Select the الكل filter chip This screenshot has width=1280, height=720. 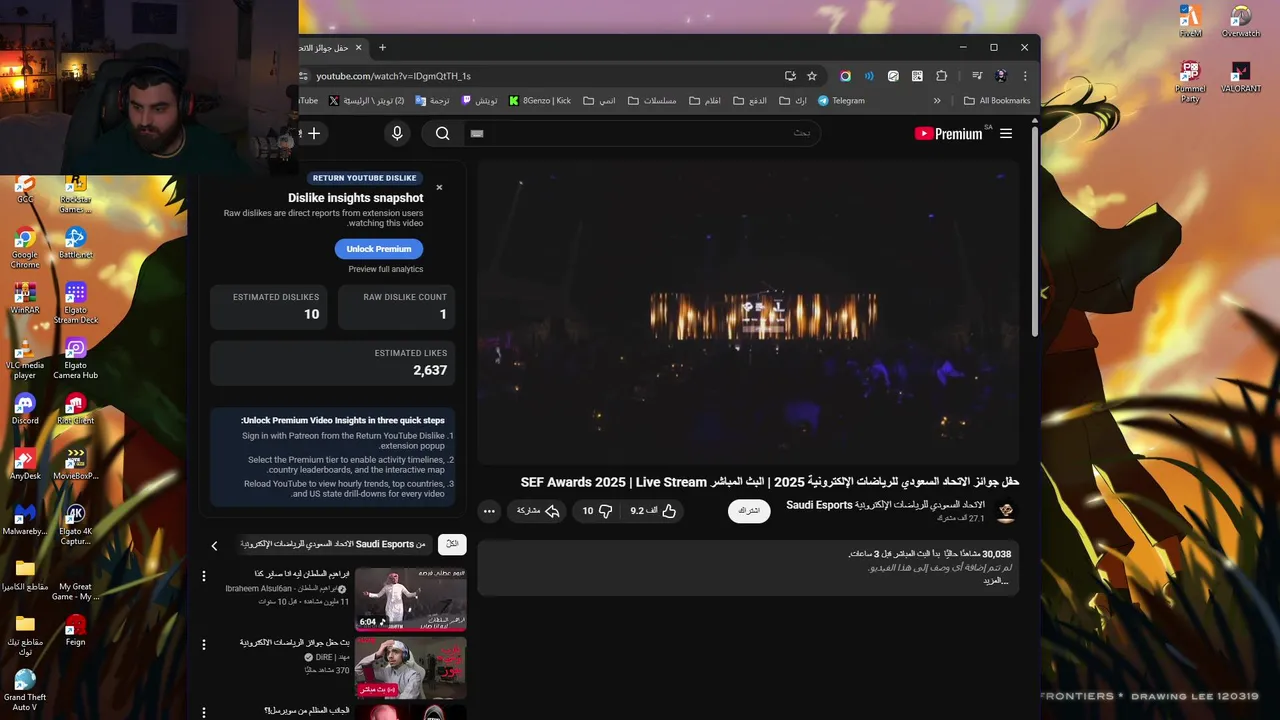(x=452, y=544)
